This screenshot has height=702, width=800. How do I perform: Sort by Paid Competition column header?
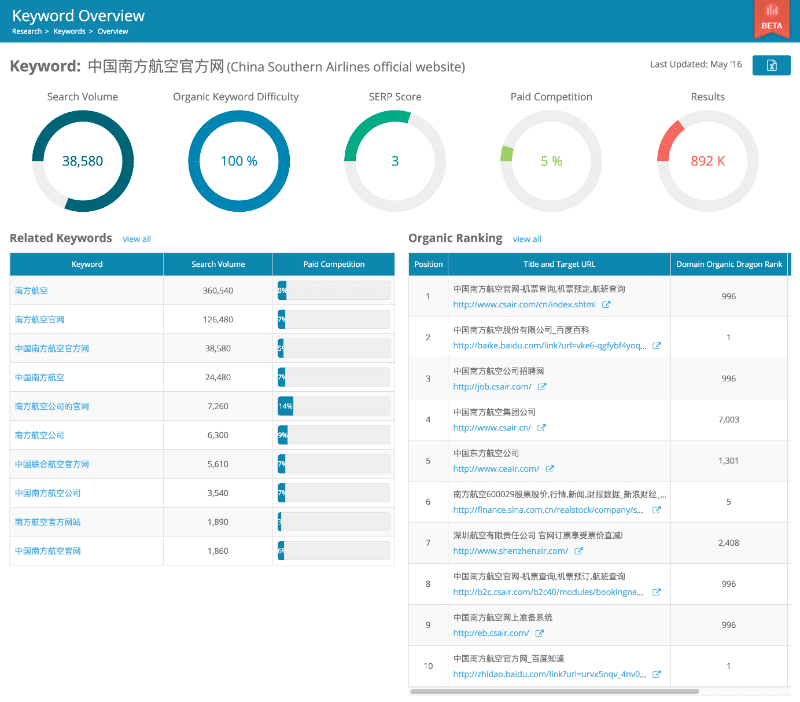click(x=333, y=265)
